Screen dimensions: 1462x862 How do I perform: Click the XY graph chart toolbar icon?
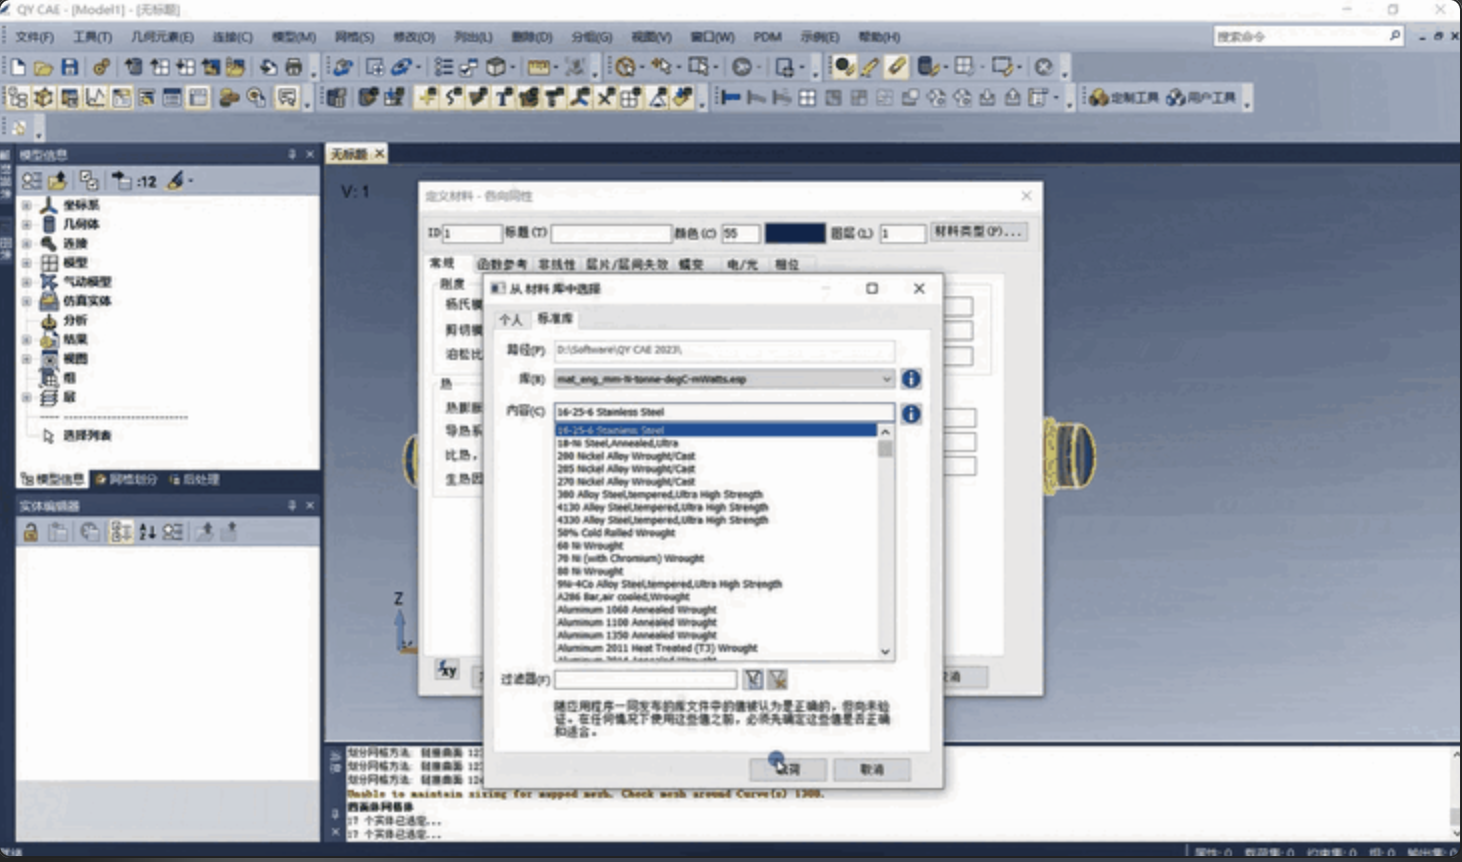coord(95,98)
